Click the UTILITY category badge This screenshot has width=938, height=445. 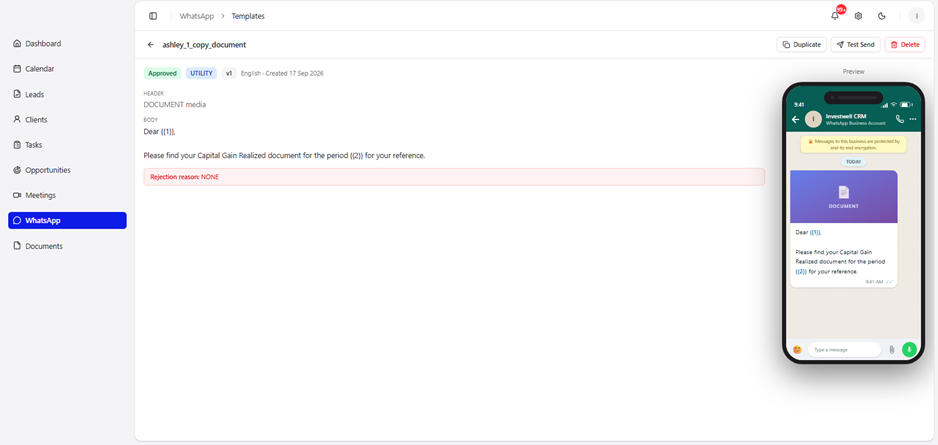coord(202,73)
